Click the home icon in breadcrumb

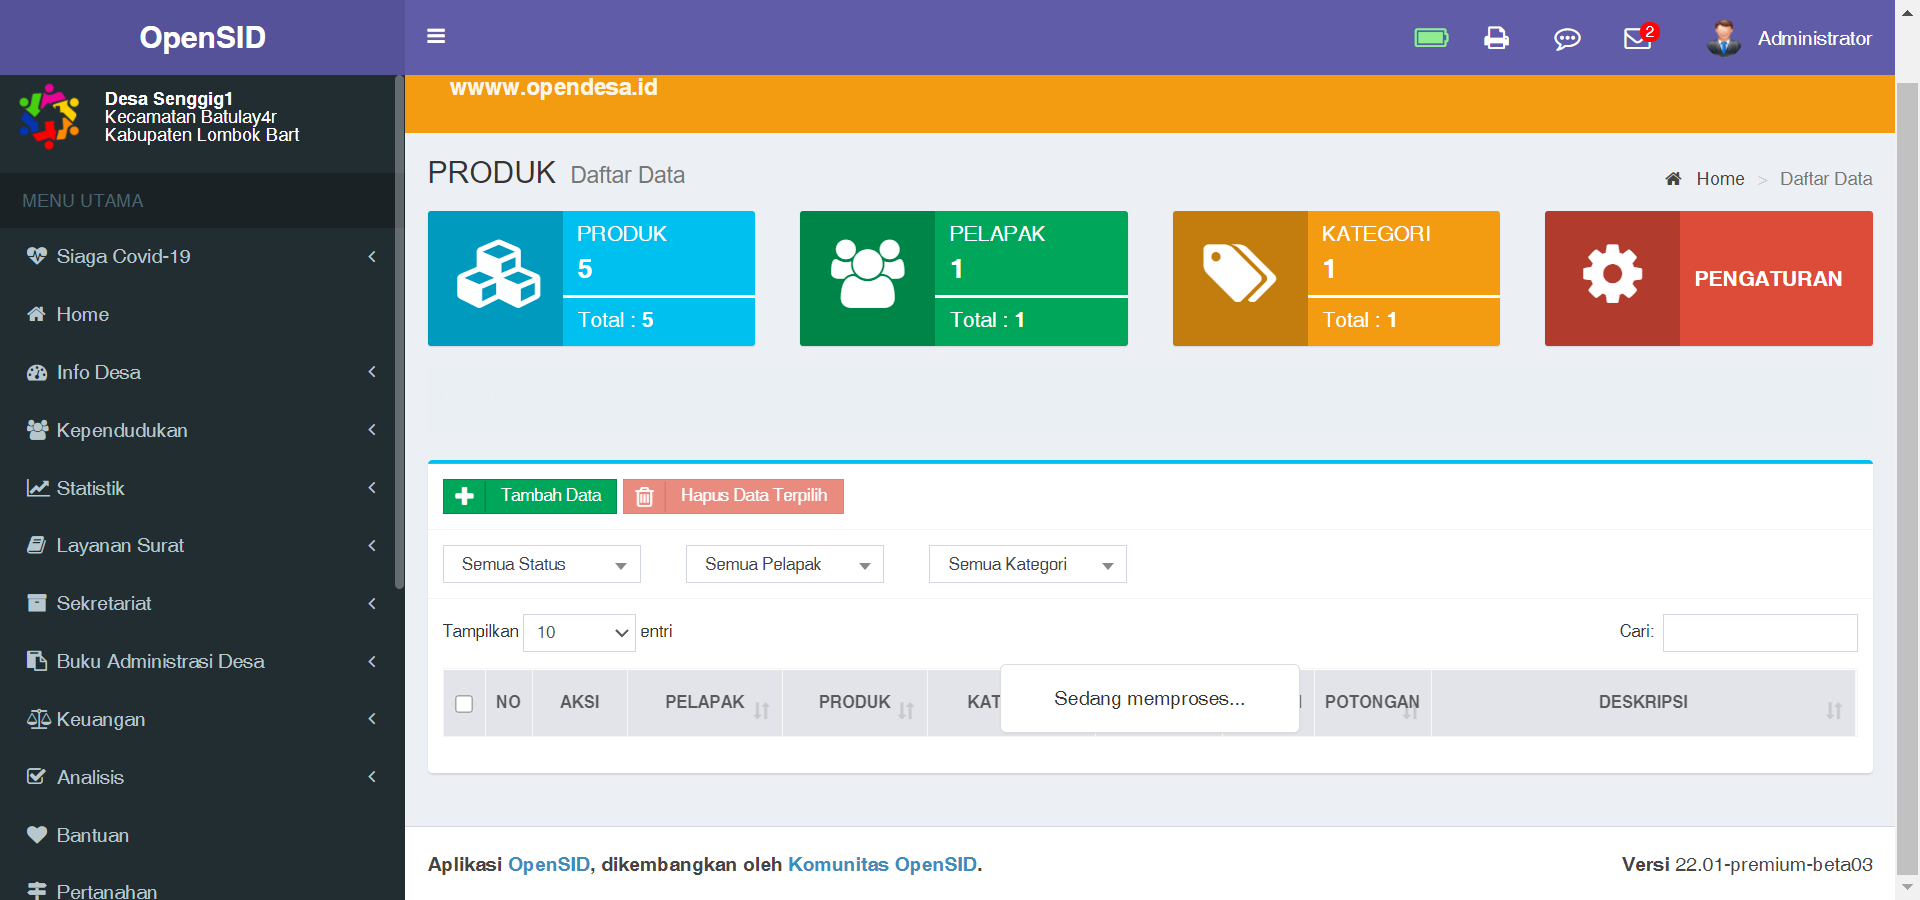1673,179
